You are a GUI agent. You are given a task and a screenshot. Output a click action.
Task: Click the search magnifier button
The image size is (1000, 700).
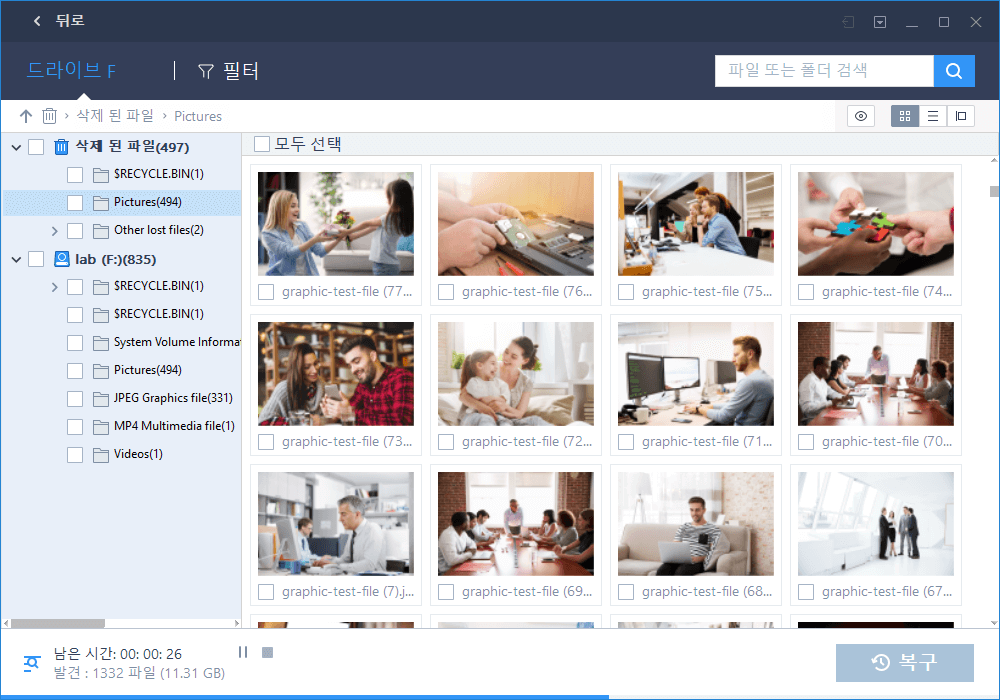click(953, 71)
